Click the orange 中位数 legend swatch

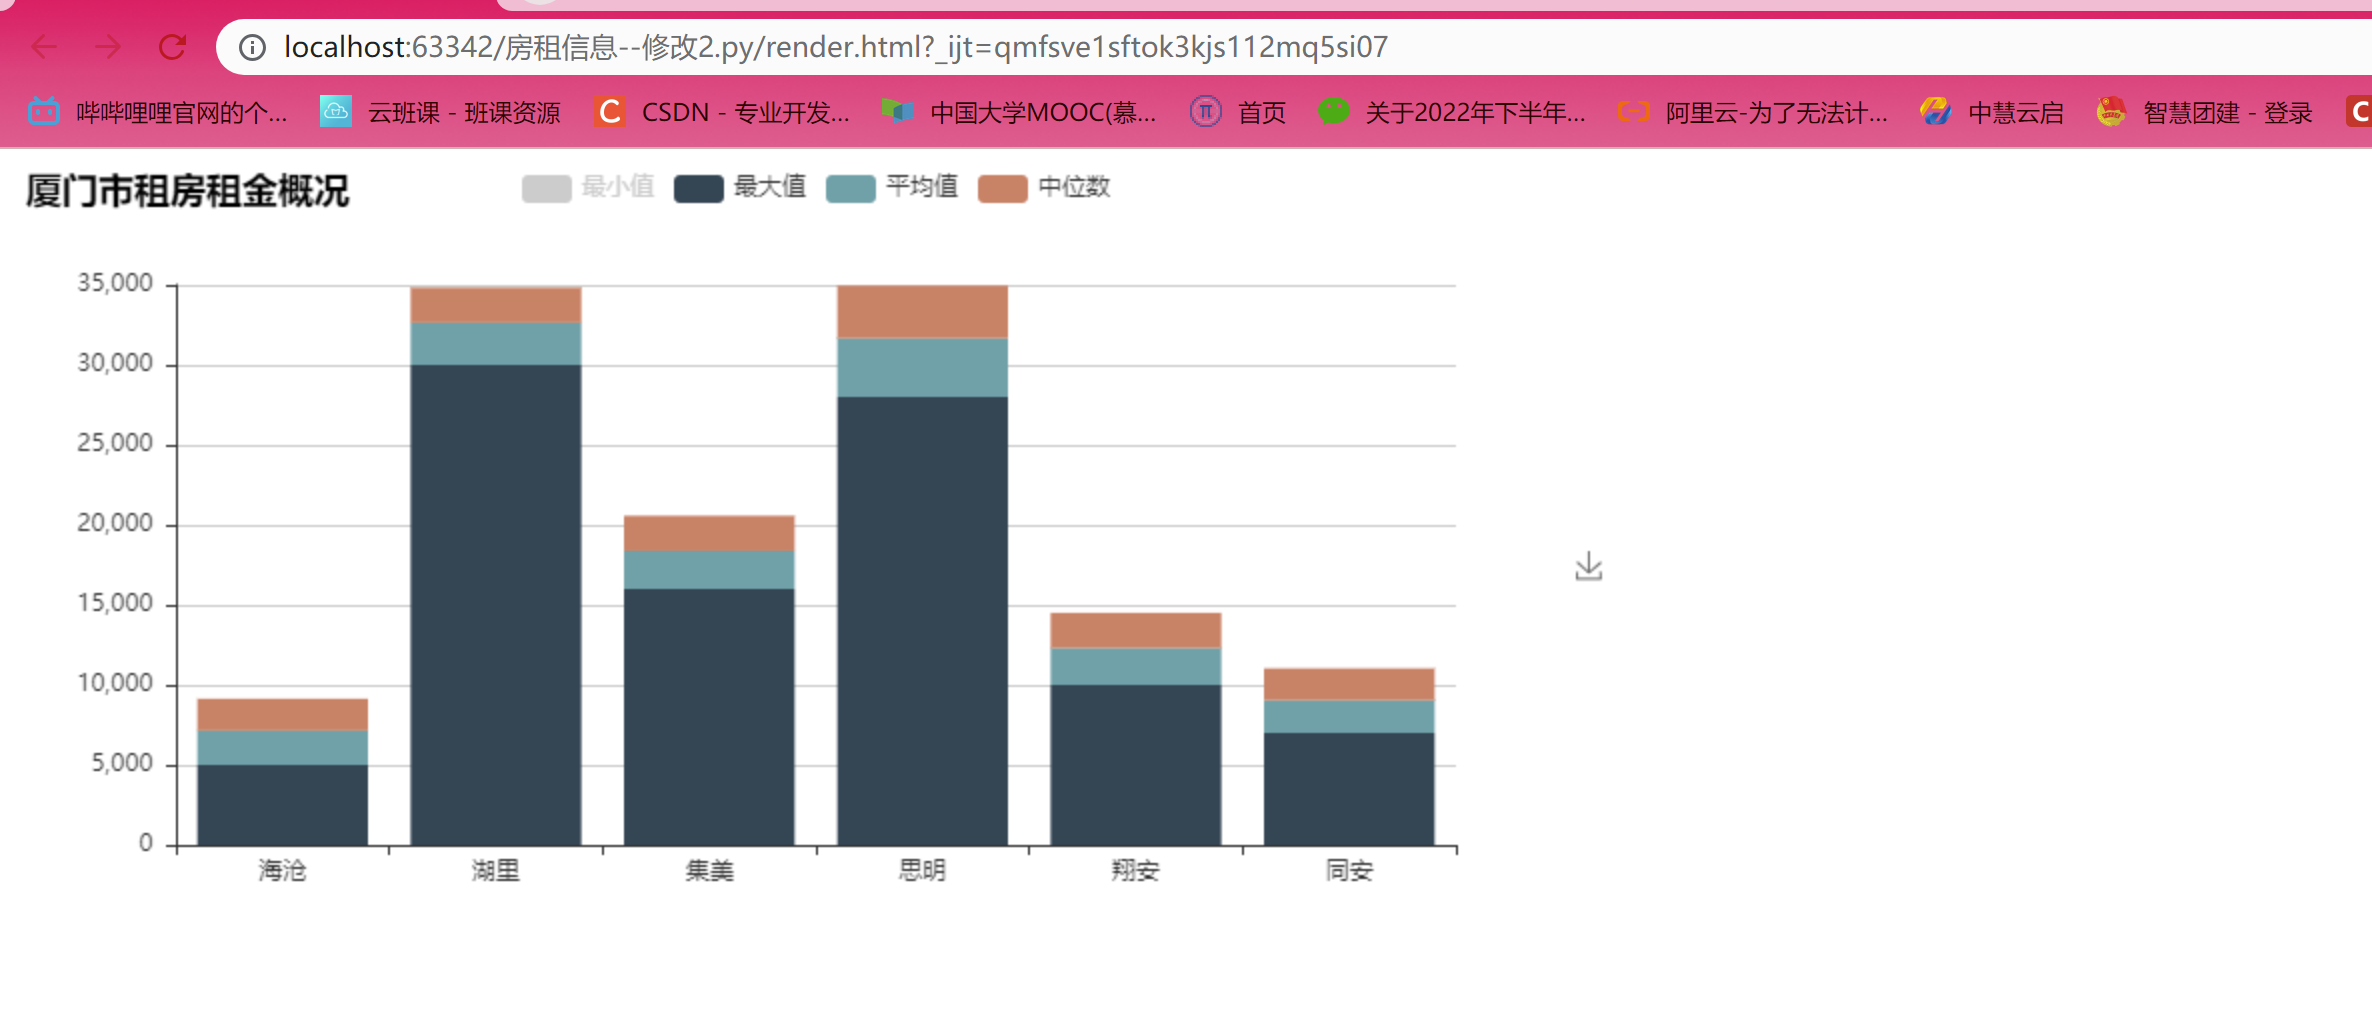[1002, 188]
